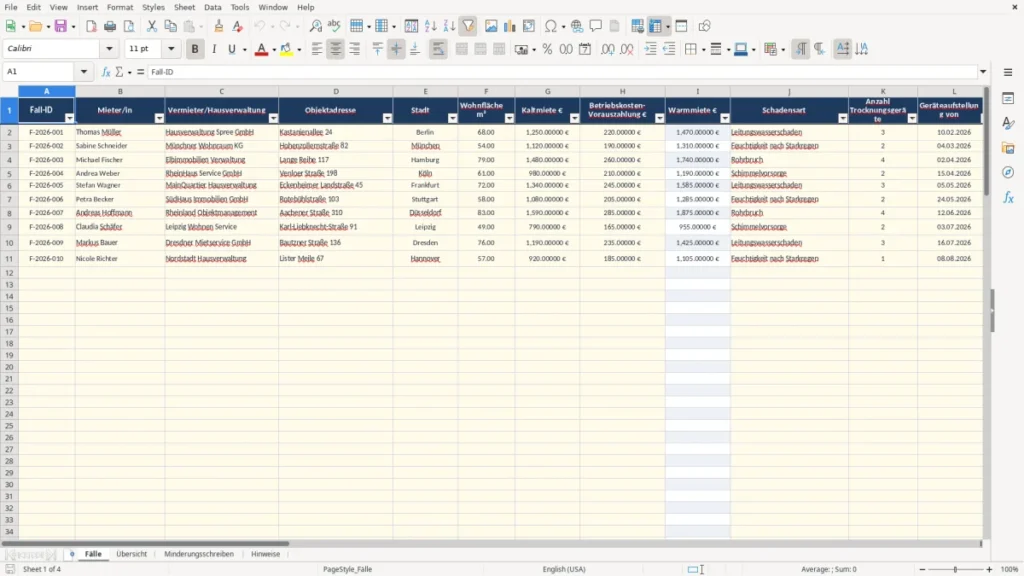
Task: Open the sidebar settings menu
Action: pos(1008,72)
